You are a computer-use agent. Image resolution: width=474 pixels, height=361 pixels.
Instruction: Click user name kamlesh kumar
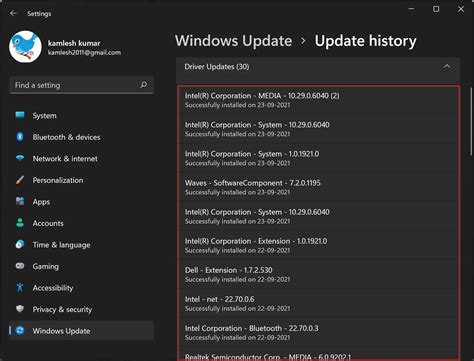[x=74, y=43]
